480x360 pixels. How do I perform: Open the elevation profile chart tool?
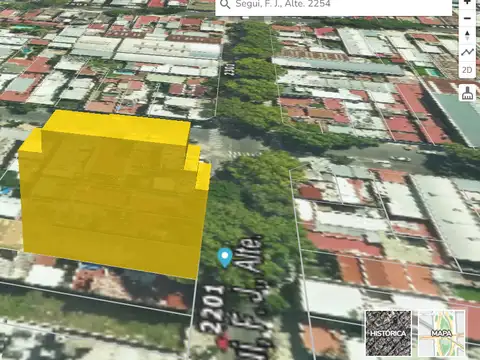point(467,52)
